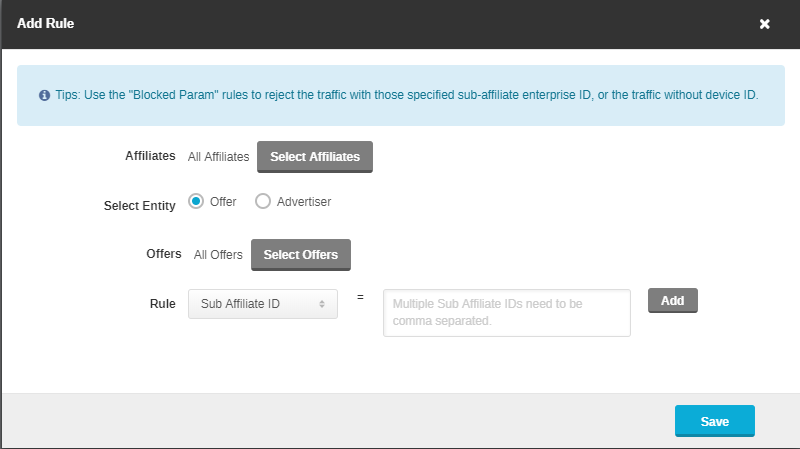The height and width of the screenshot is (449, 800).
Task: Click the Rule field label
Action: click(162, 303)
